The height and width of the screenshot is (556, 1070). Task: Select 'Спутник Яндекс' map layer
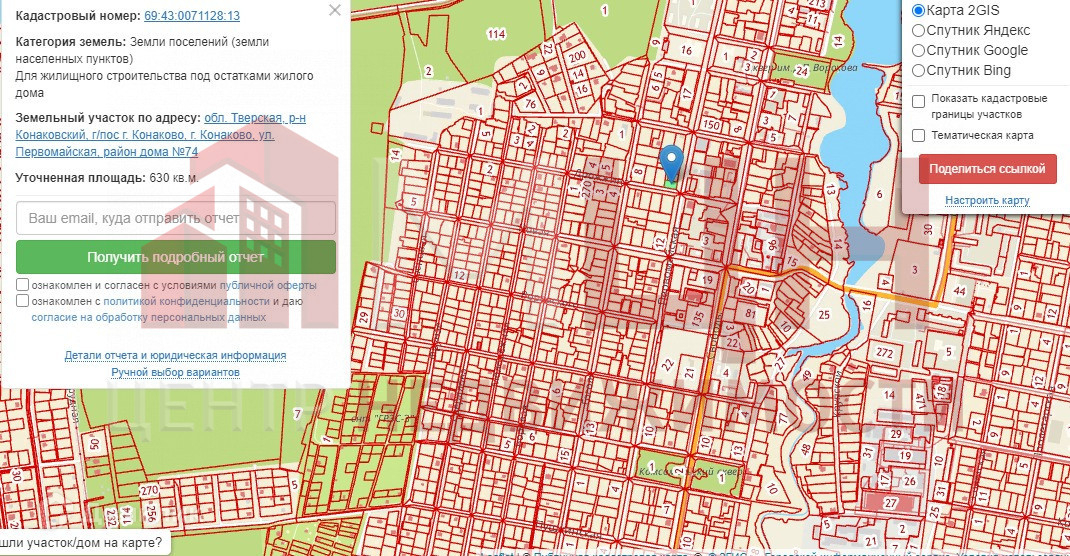pos(919,30)
